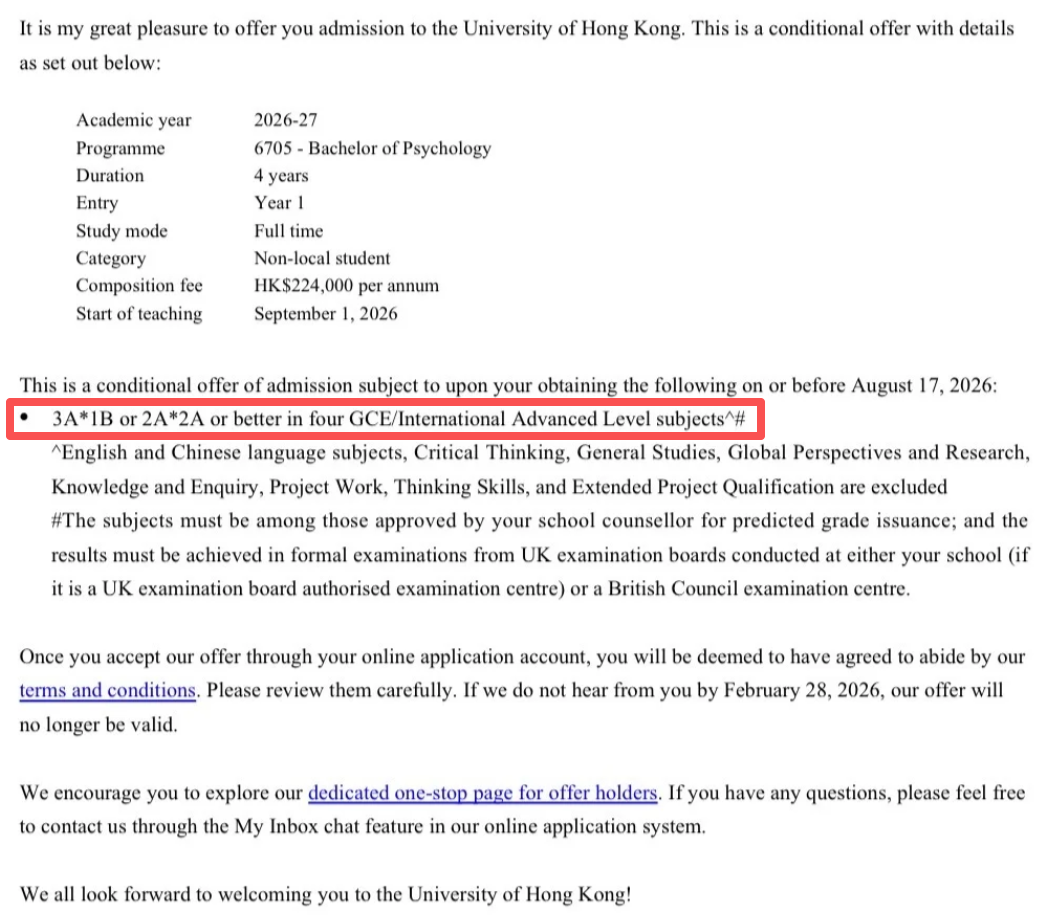The height and width of the screenshot is (922, 1054).
Task: Click the Duration value 4 years
Action: [281, 176]
